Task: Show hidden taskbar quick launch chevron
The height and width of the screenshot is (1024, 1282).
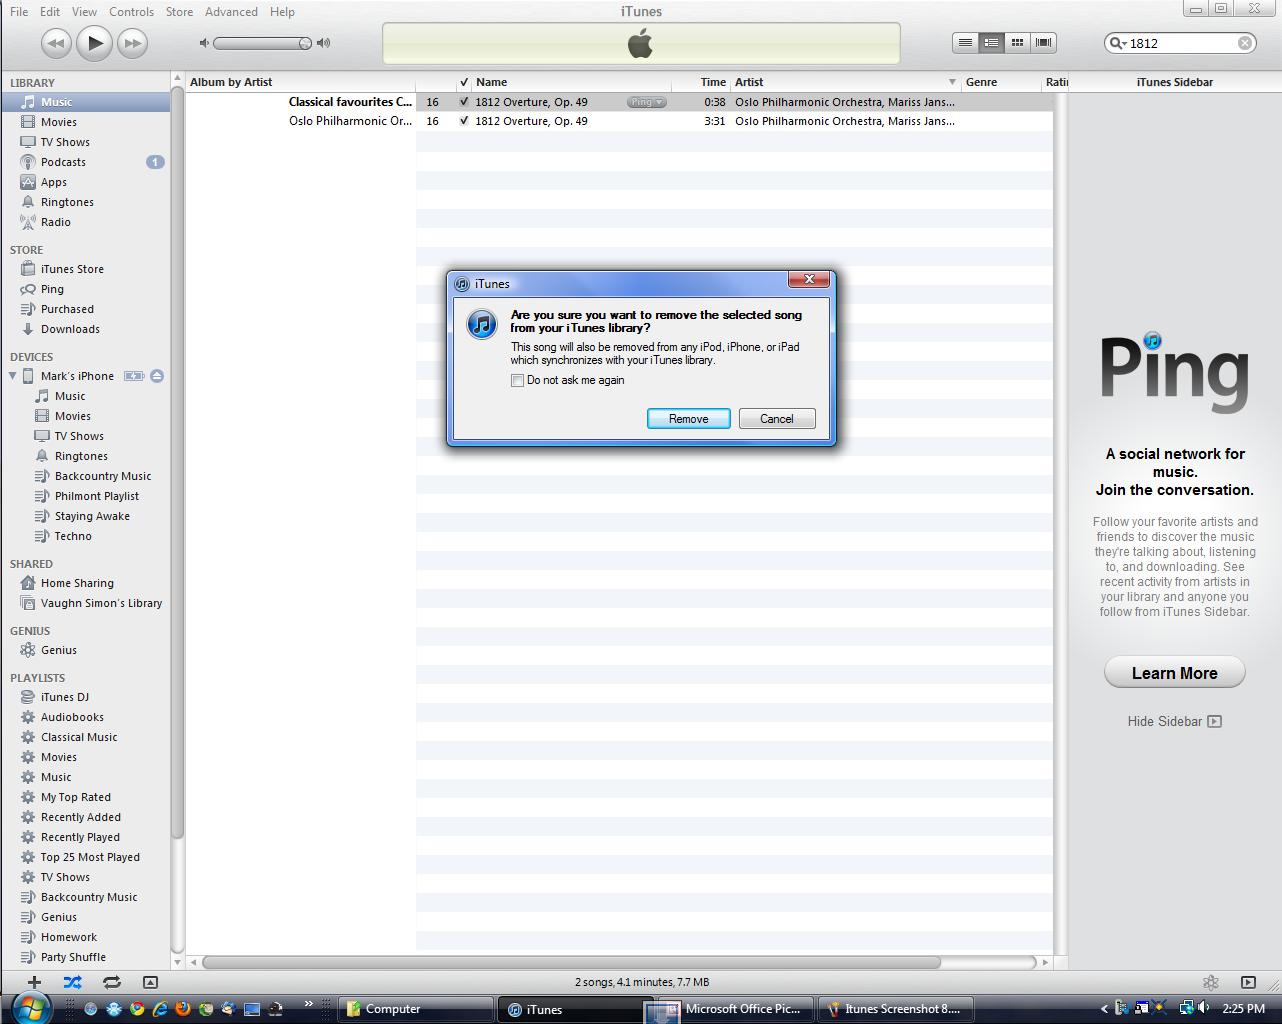Action: [x=308, y=1004]
